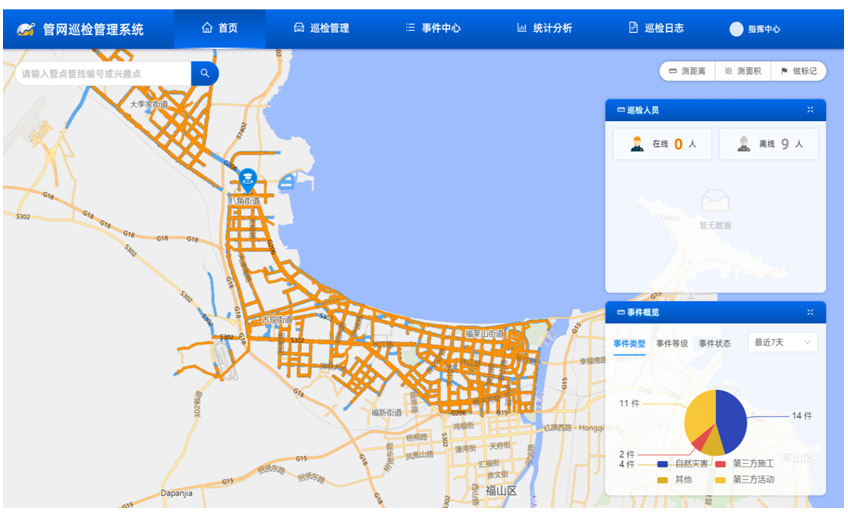Click the 指挥中心 user avatar
The height and width of the screenshot is (517, 848).
click(x=737, y=29)
